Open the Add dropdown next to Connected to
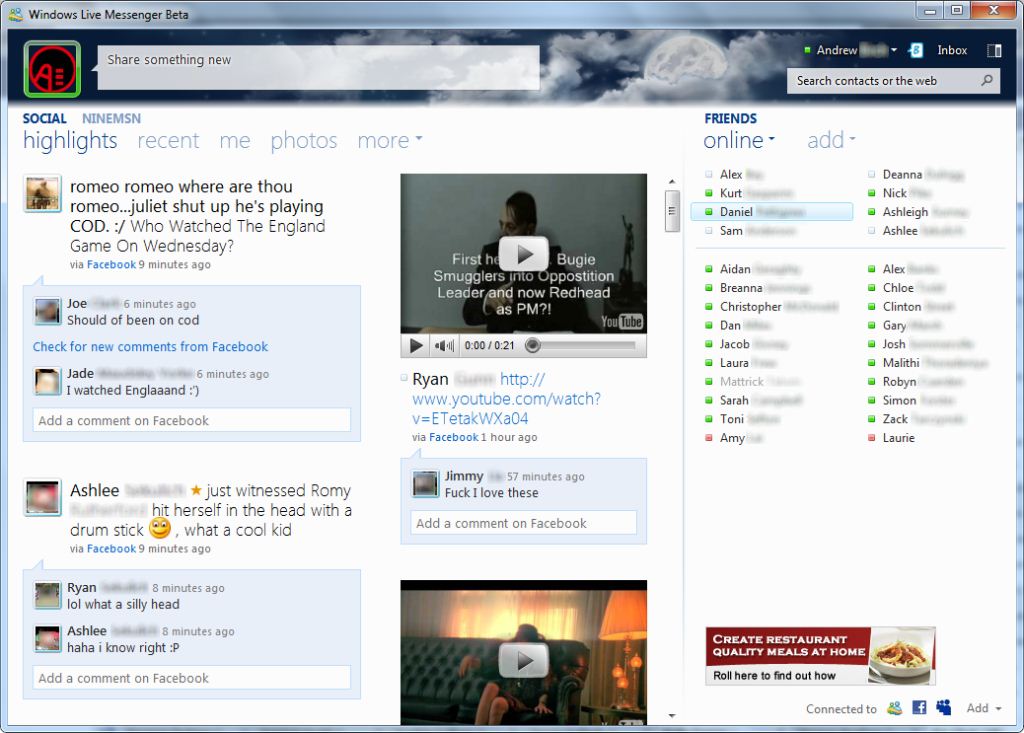The width and height of the screenshot is (1024, 733). [984, 708]
